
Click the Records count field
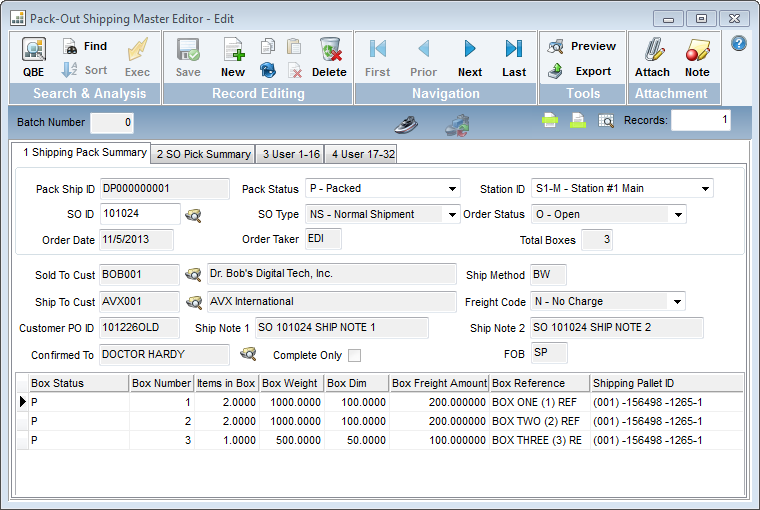pyautogui.click(x=701, y=120)
